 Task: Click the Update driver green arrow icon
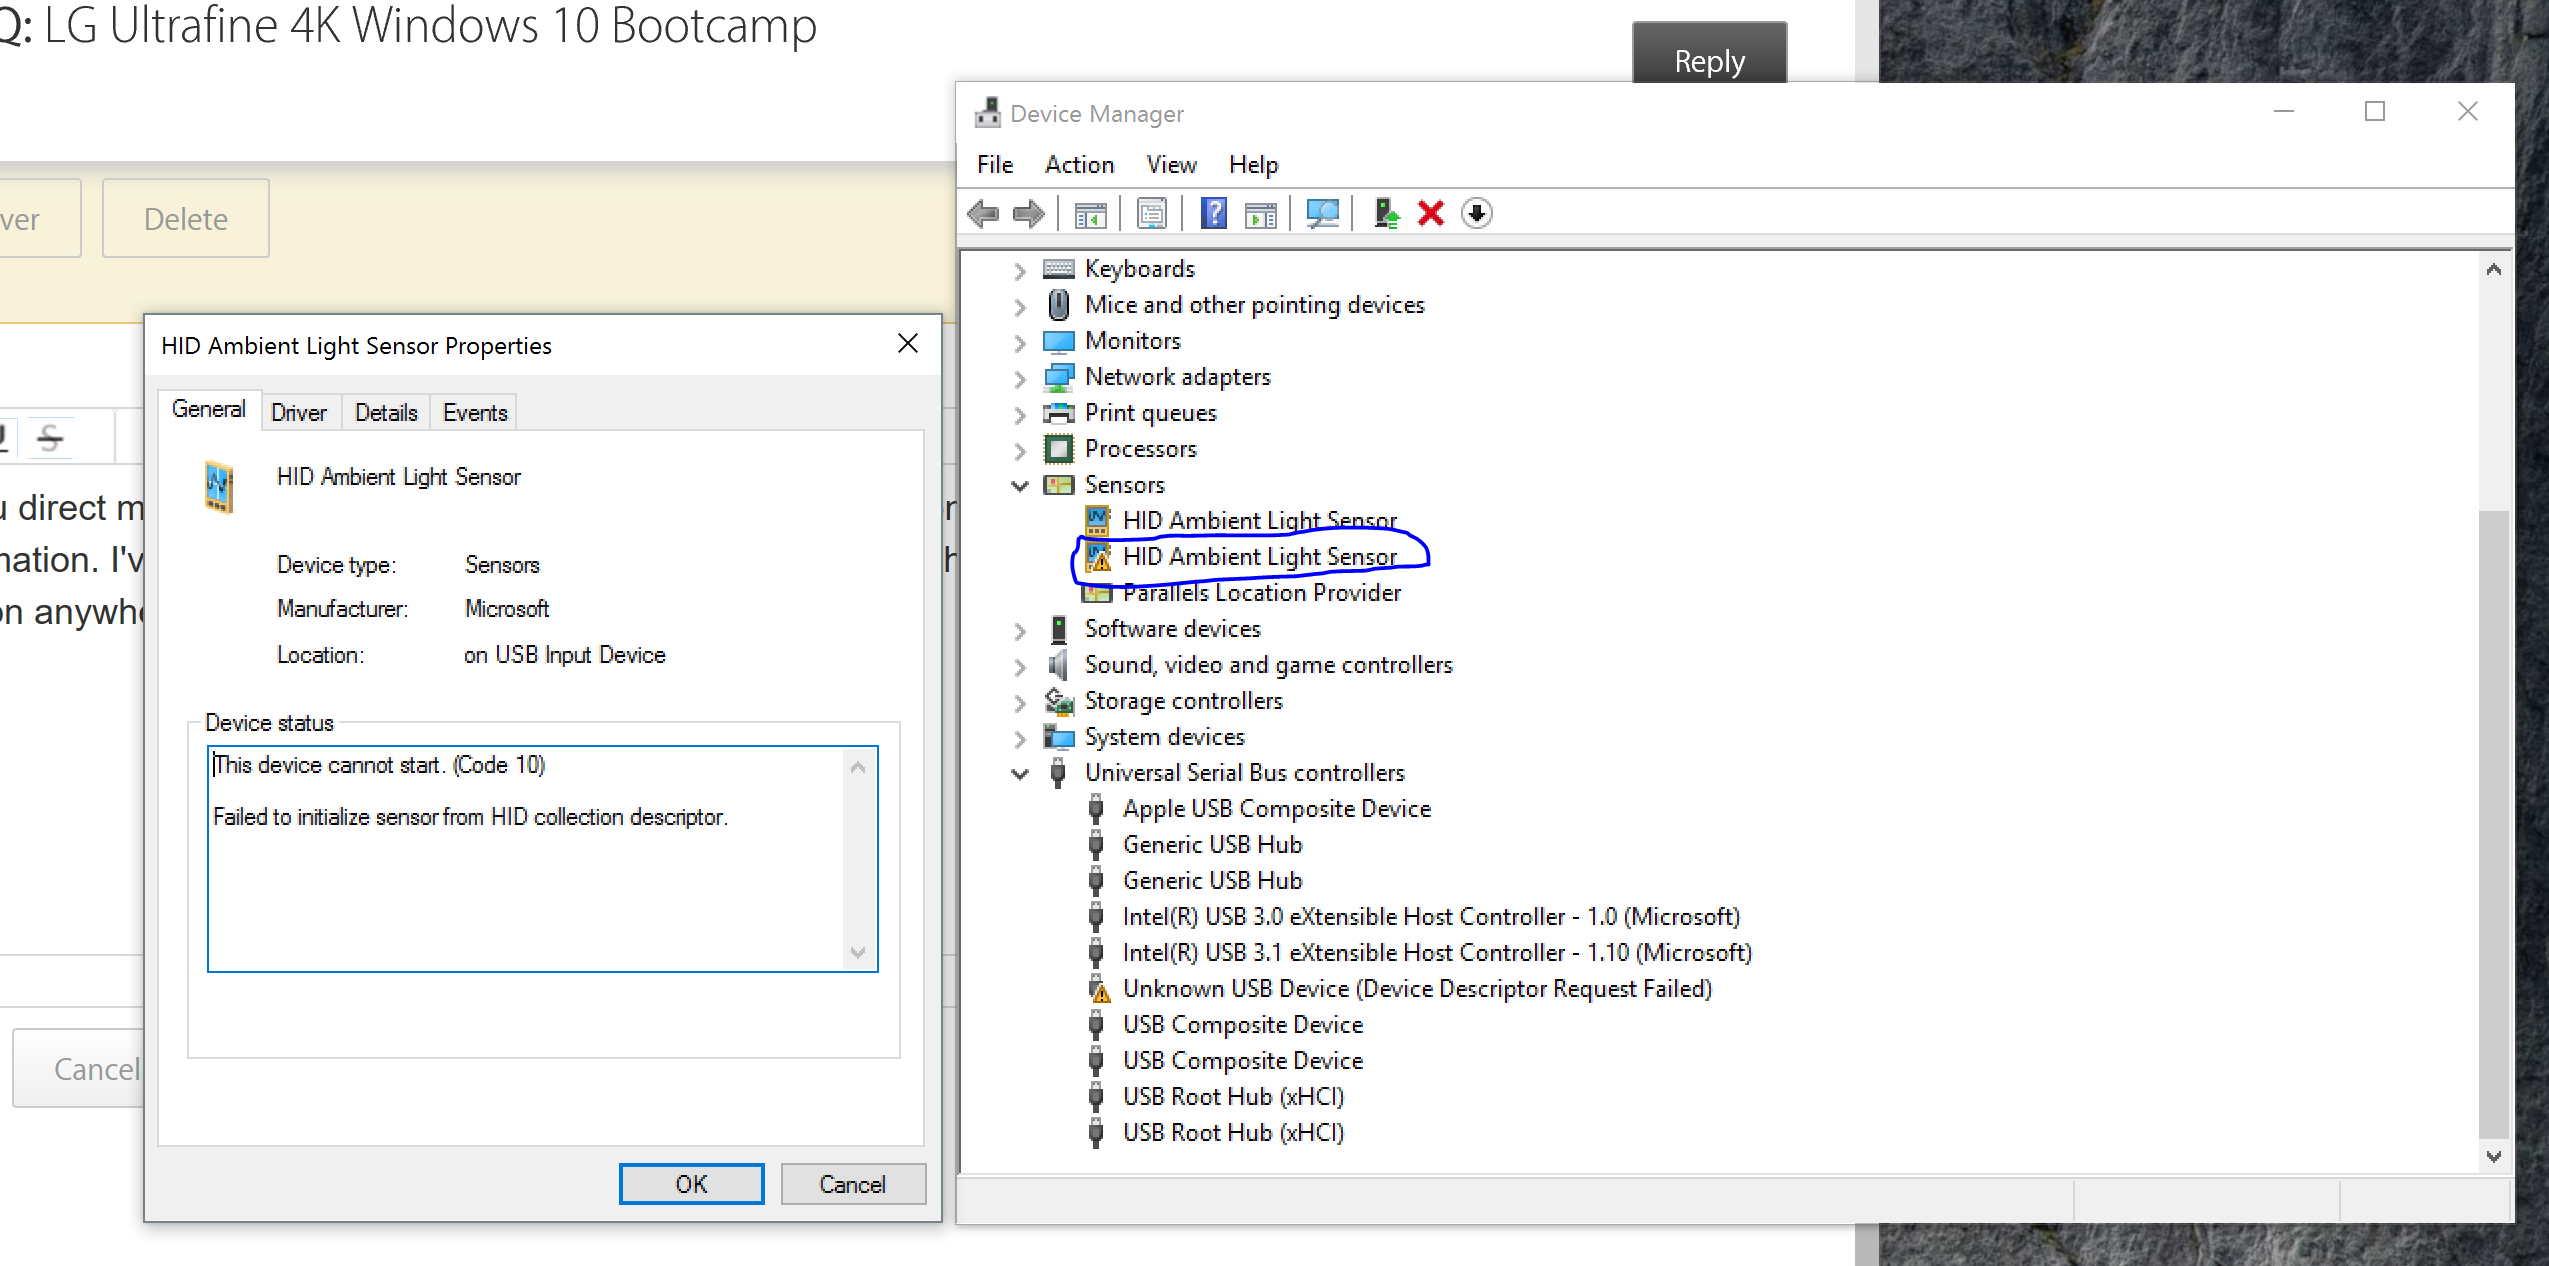pos(1386,213)
